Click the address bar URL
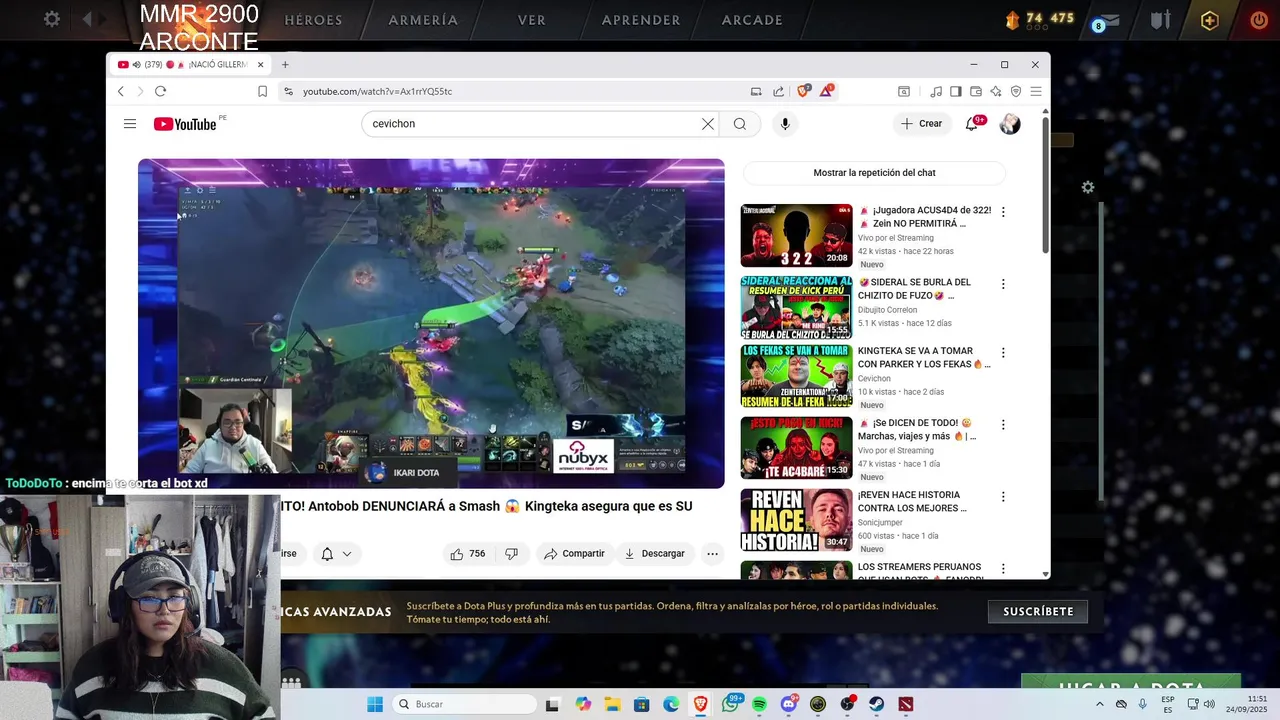Viewport: 1280px width, 720px height. 377,91
